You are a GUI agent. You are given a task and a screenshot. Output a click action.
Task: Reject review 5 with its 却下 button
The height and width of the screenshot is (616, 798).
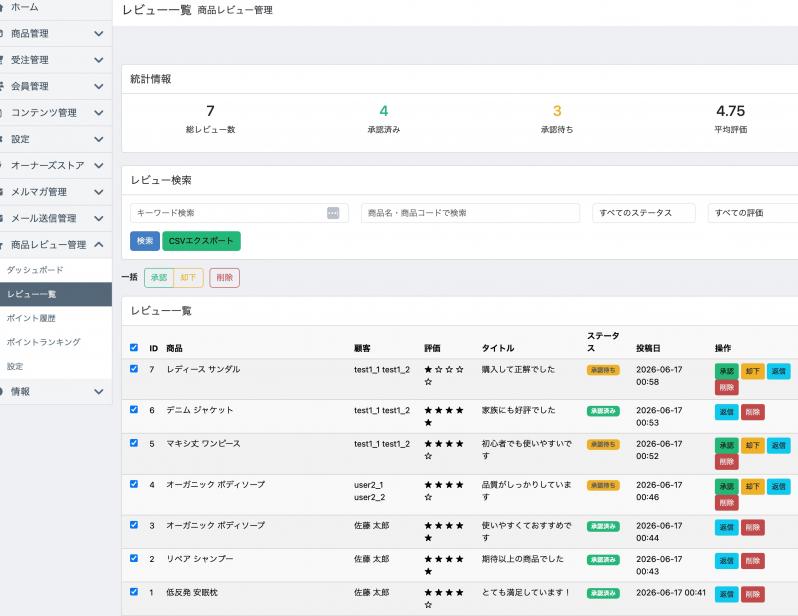(753, 445)
